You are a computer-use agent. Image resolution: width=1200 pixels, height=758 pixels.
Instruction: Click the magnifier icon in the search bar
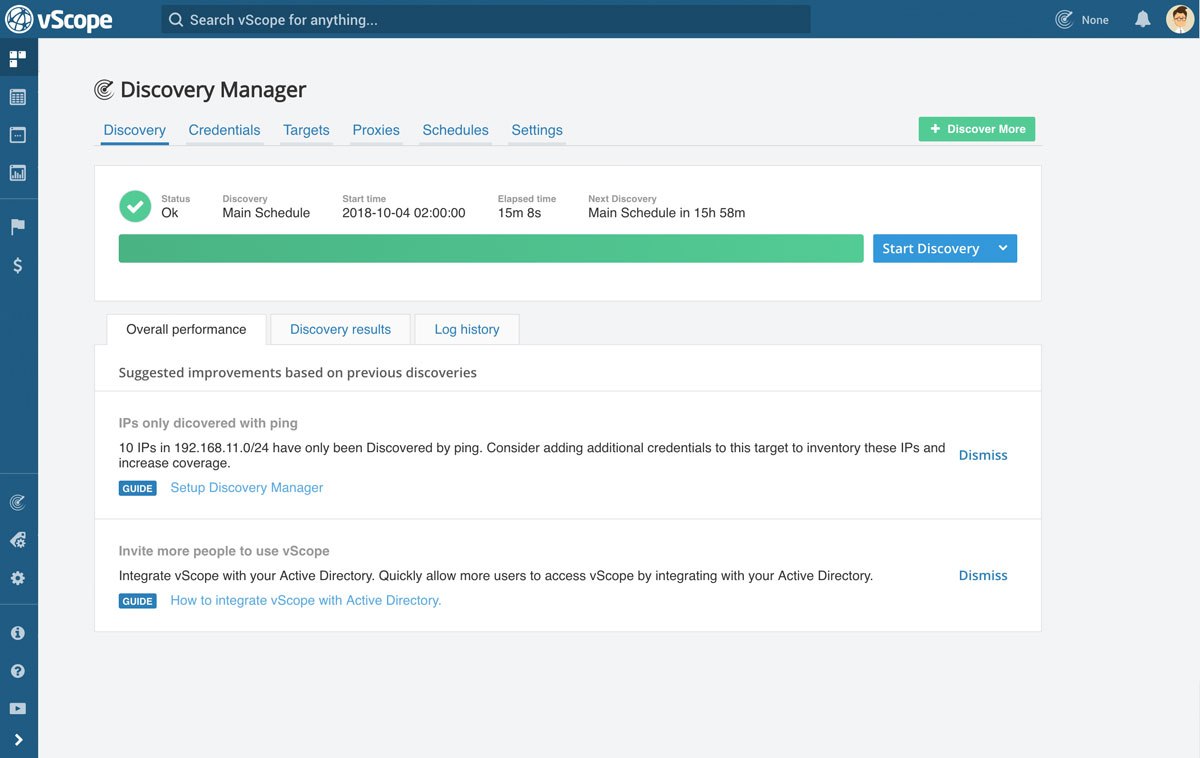176,20
